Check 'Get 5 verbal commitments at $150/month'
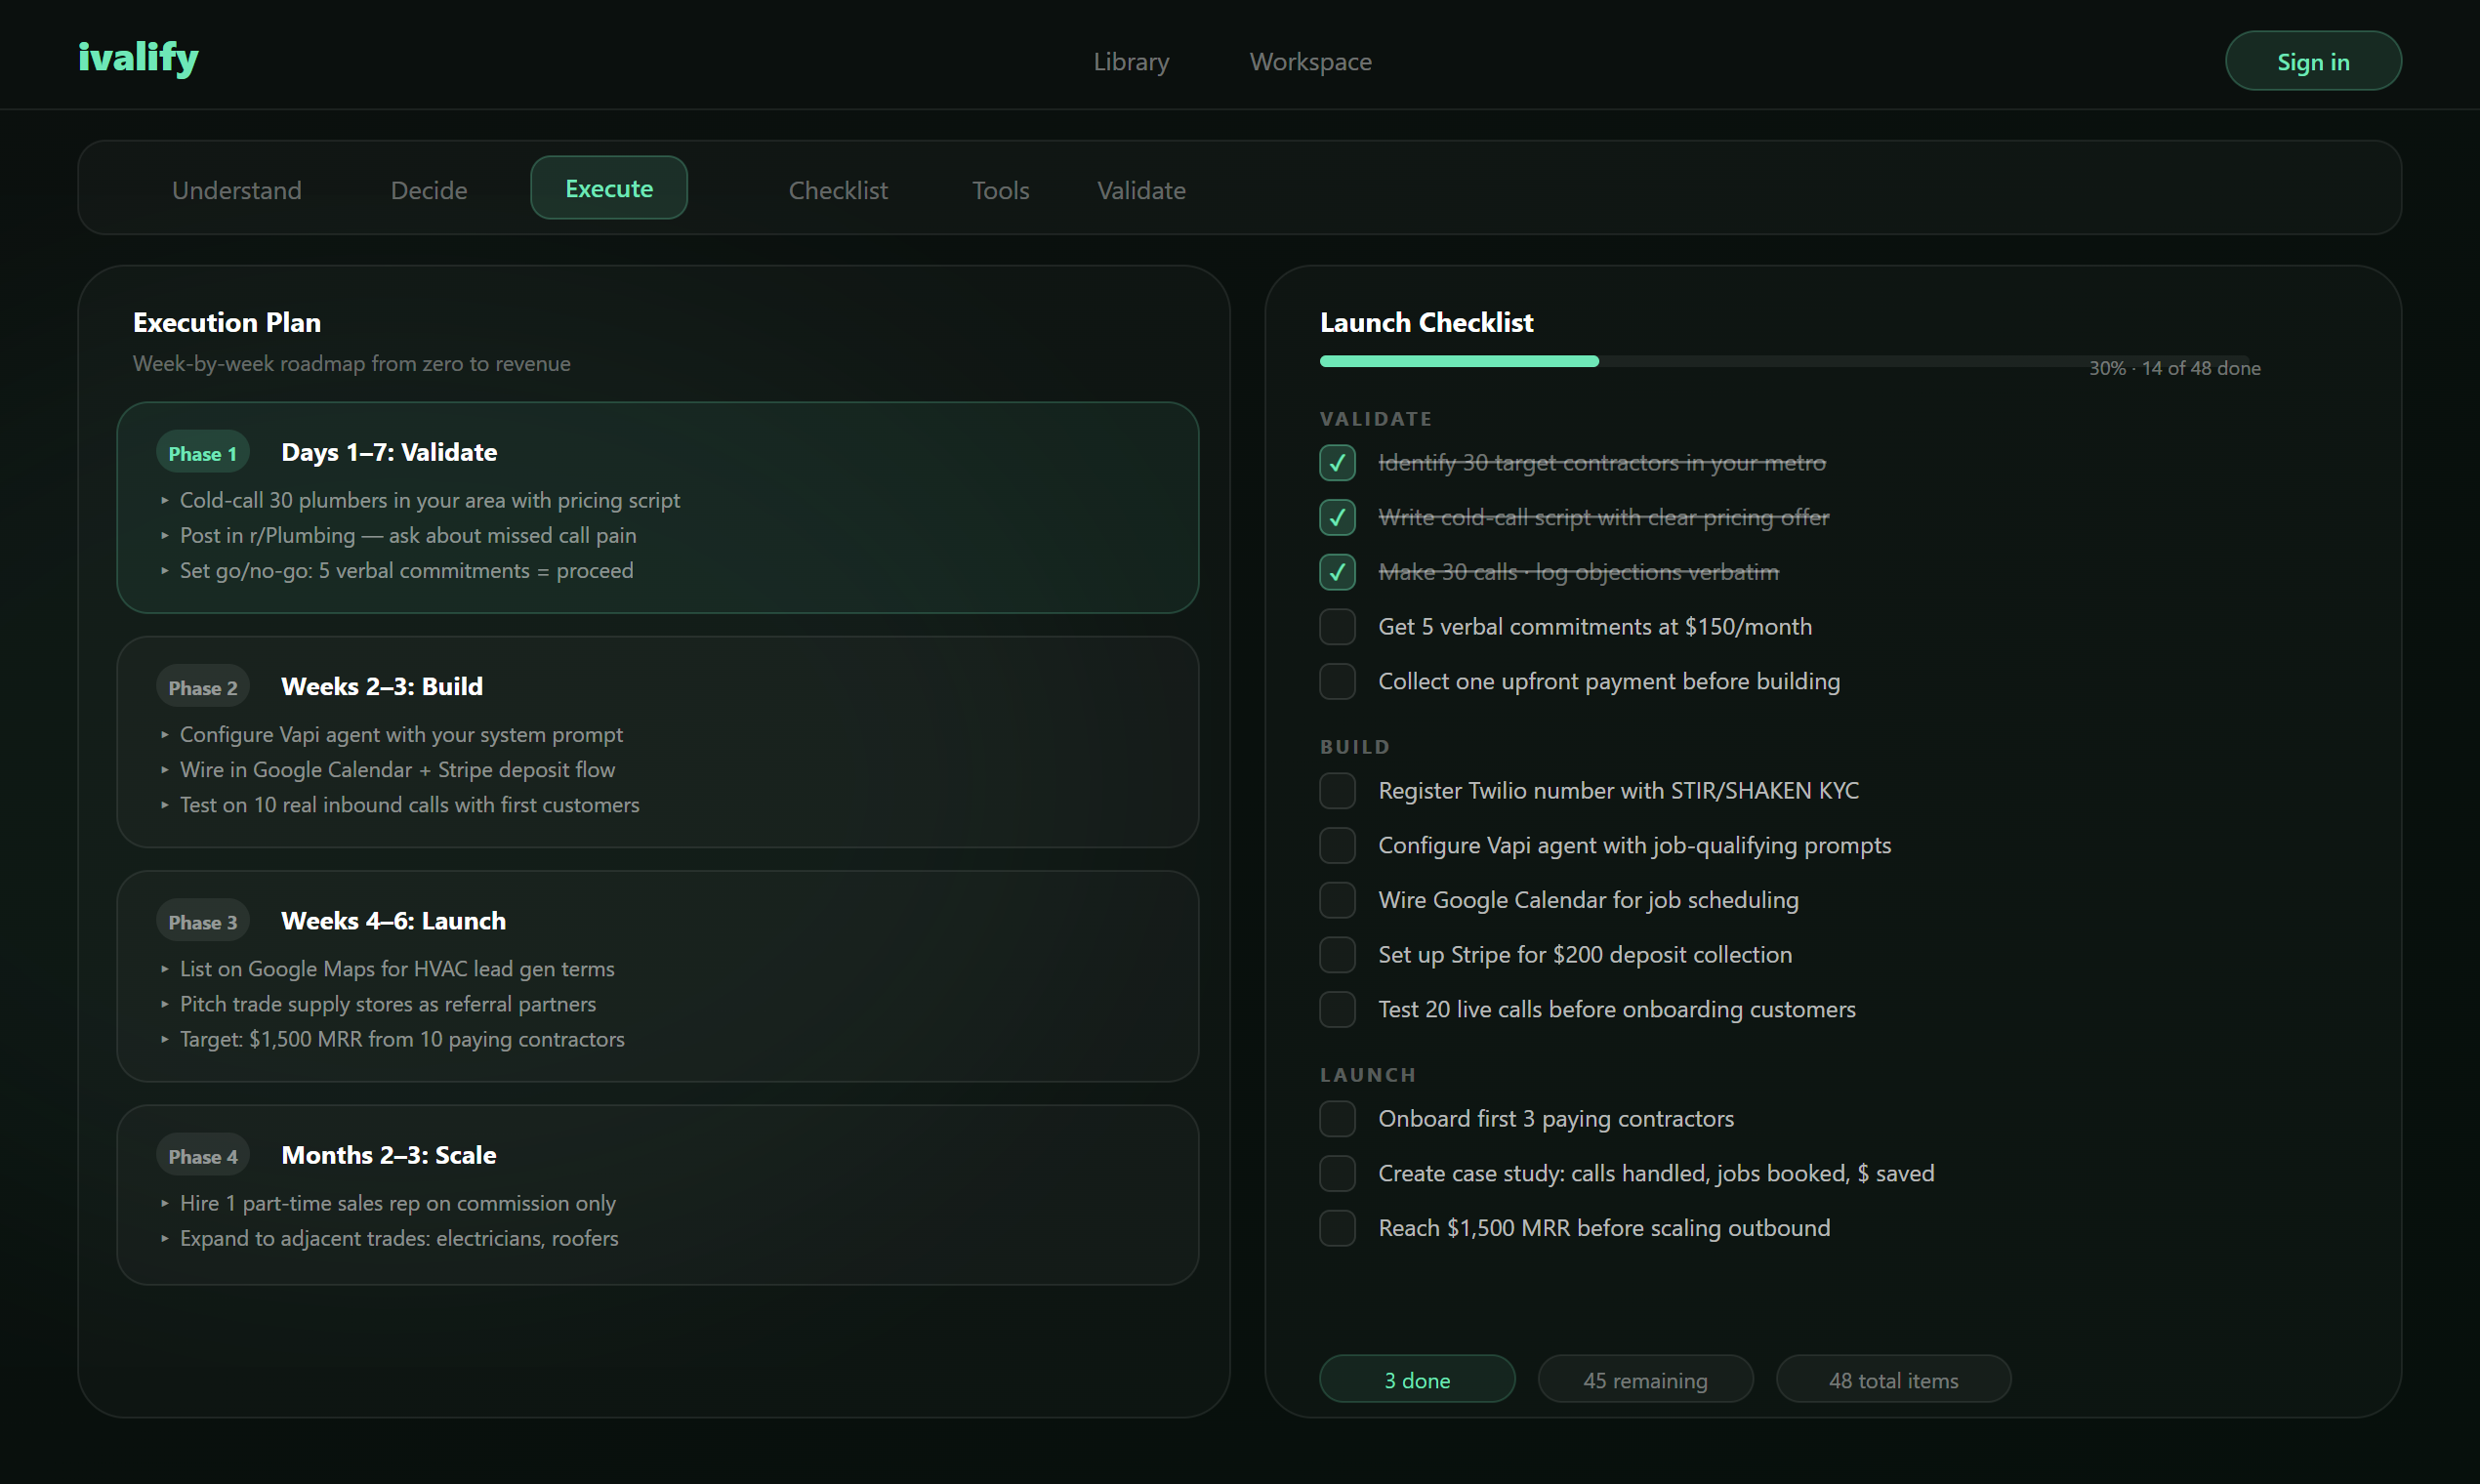The image size is (2480, 1484). click(x=1337, y=627)
